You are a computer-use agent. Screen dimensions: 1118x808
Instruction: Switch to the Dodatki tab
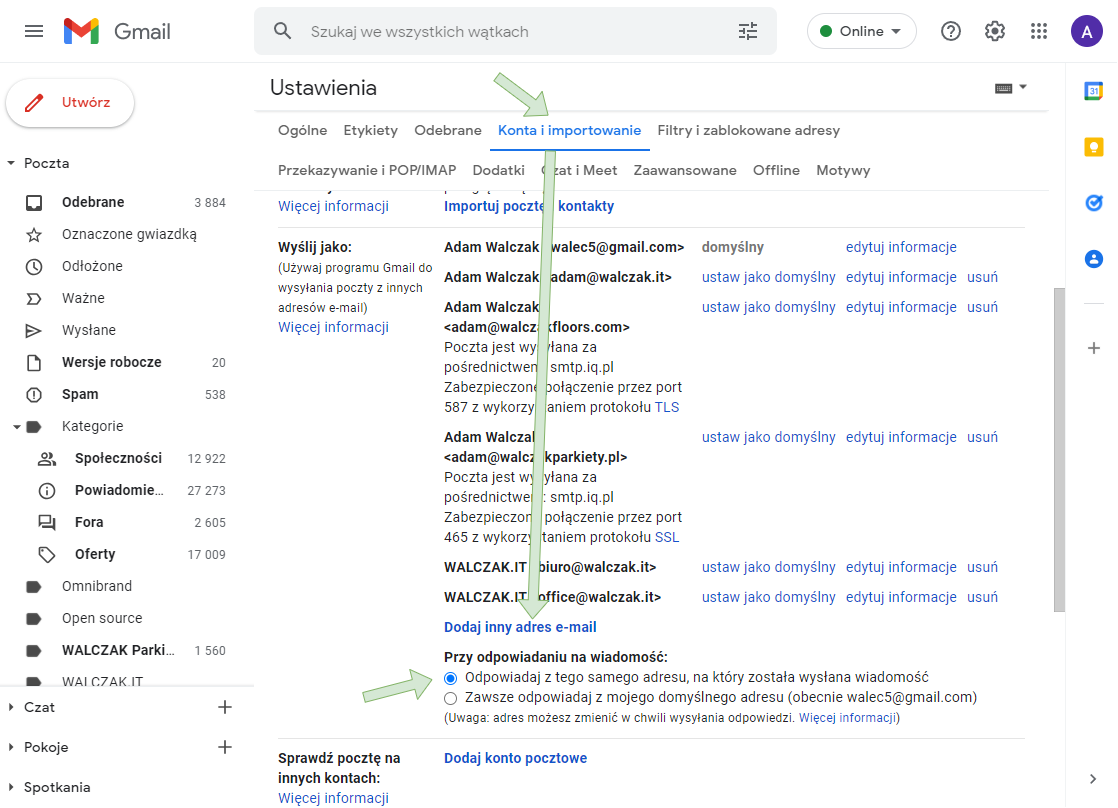[498, 170]
